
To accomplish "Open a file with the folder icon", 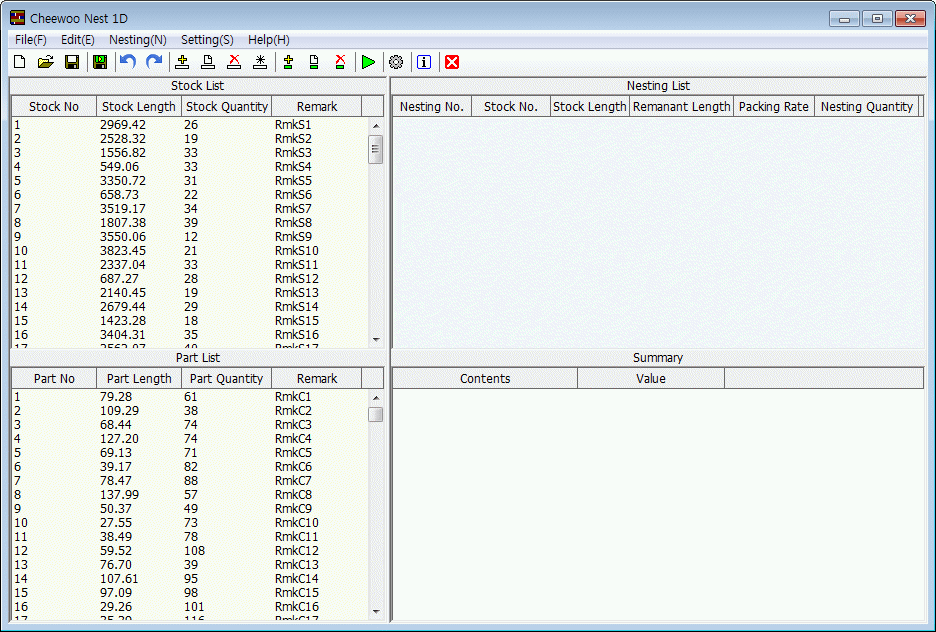I will (x=45, y=62).
